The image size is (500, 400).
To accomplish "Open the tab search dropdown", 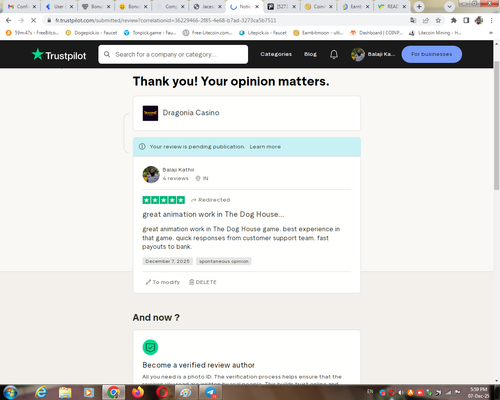I will [449, 7].
